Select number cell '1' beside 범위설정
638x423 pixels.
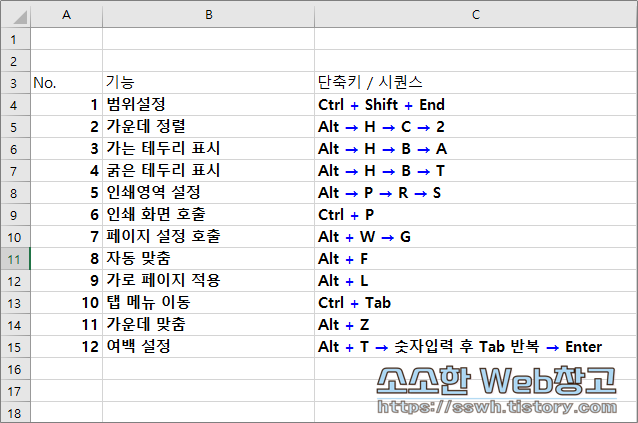[x=66, y=105]
